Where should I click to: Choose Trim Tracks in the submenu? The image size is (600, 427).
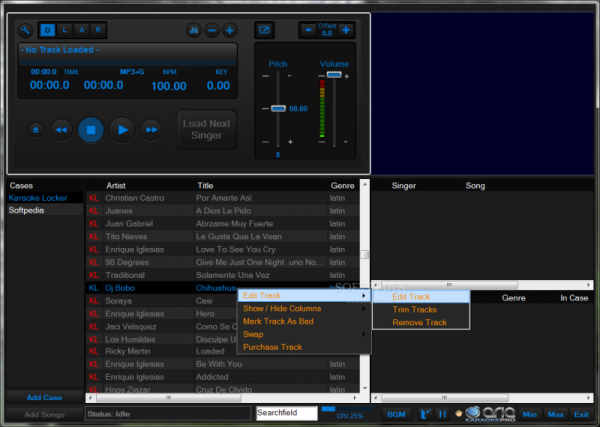pyautogui.click(x=421, y=310)
